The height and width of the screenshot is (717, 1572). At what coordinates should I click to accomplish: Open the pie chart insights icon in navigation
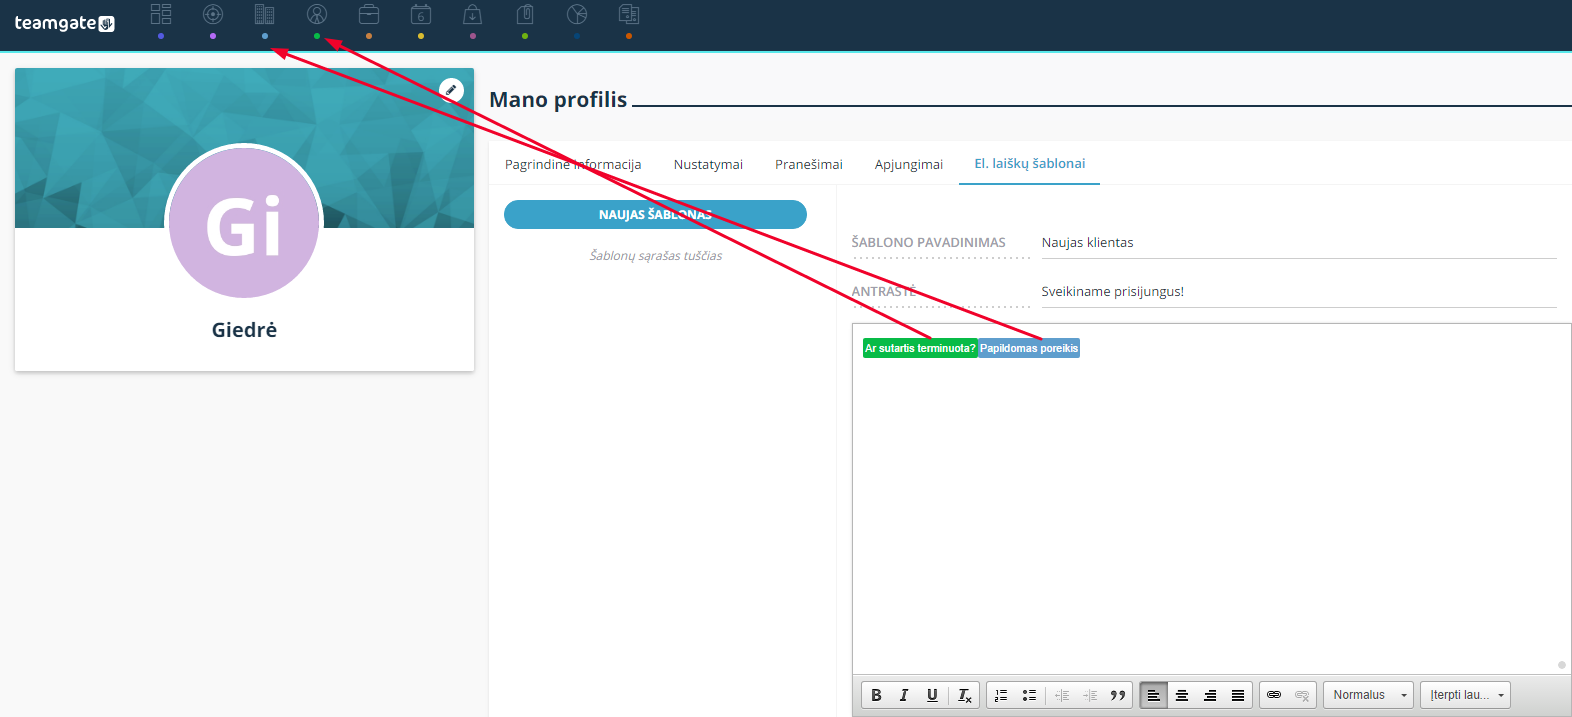click(577, 14)
